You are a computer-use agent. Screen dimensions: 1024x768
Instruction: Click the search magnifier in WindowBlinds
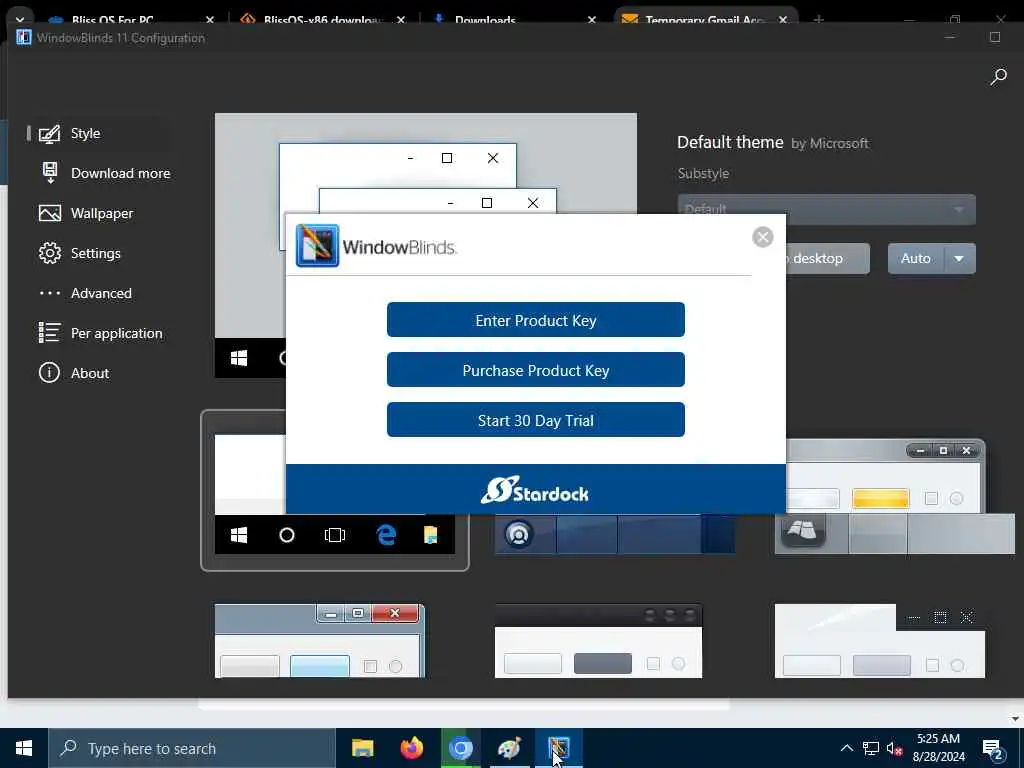tap(998, 76)
